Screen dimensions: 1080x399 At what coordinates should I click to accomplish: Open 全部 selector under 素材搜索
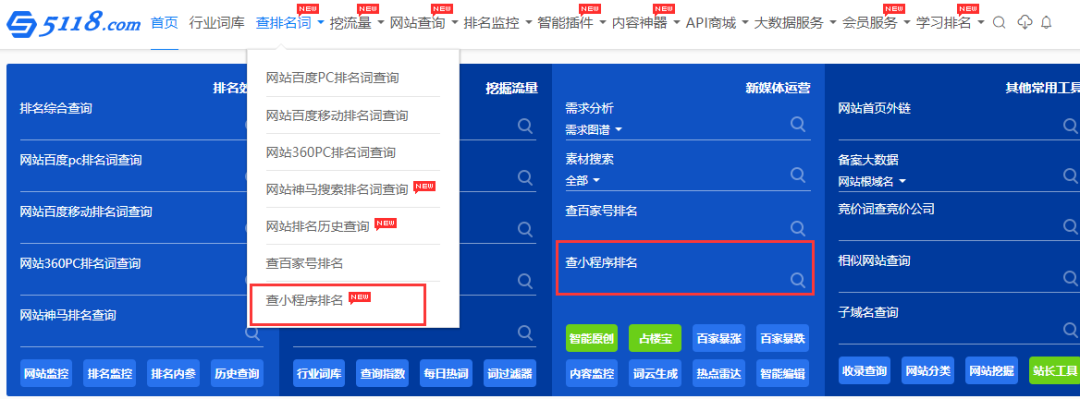[x=582, y=181]
